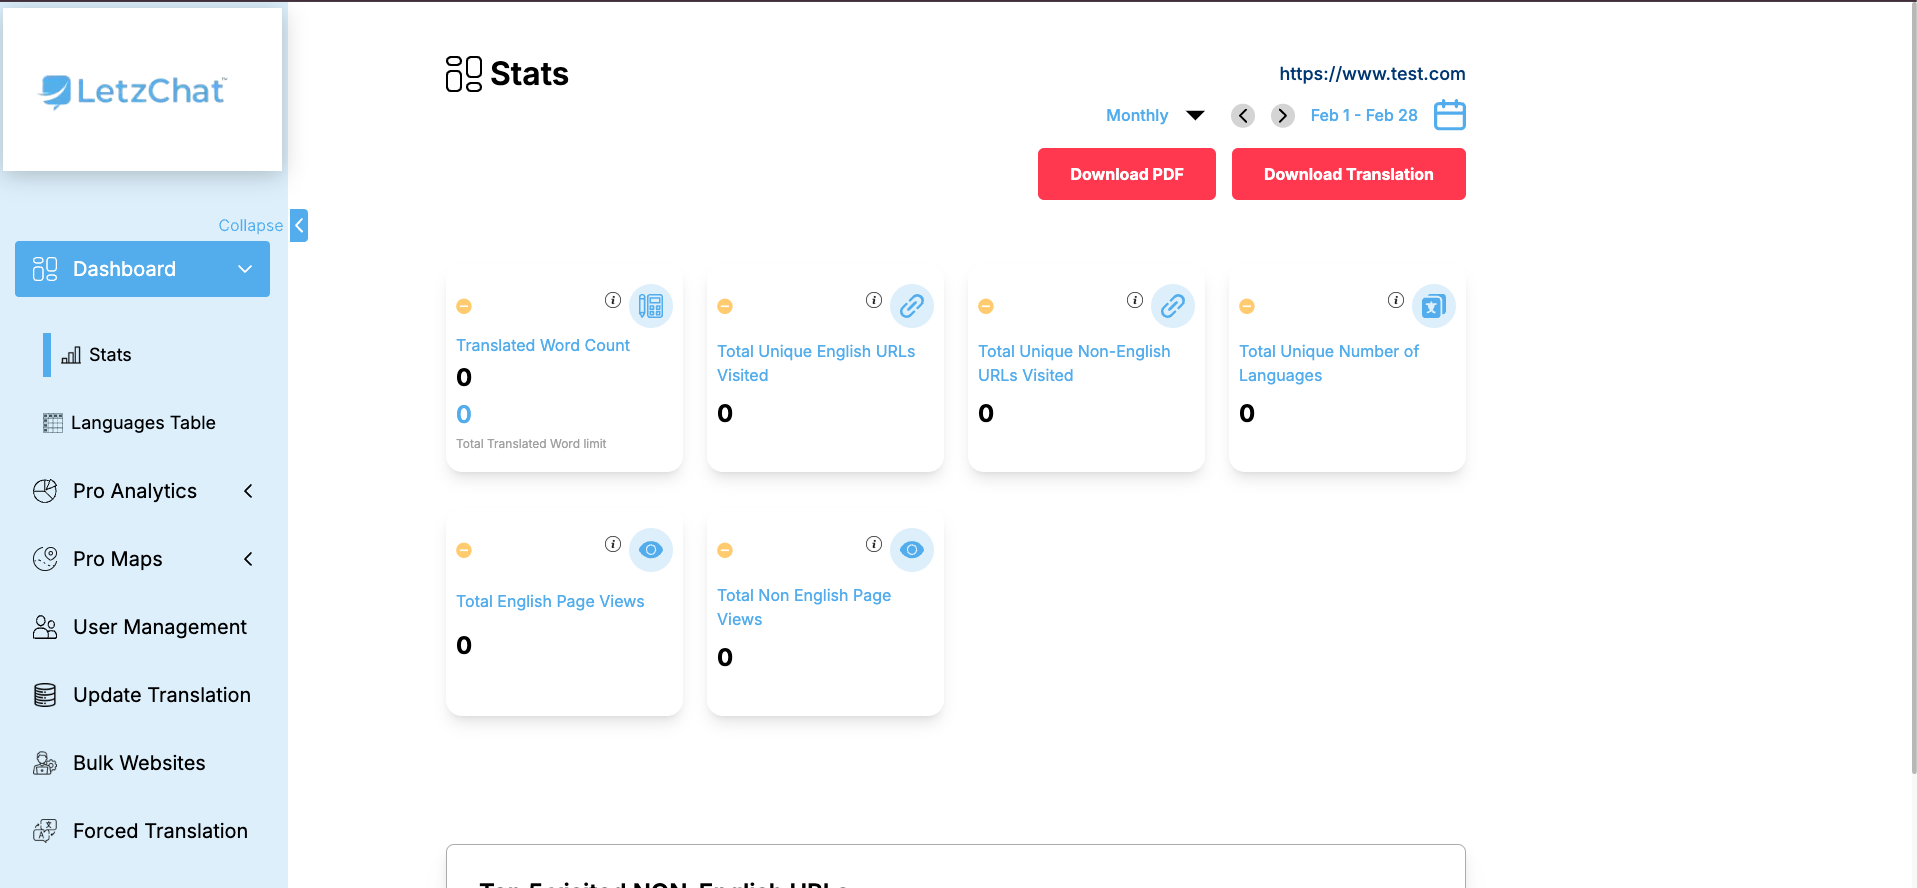Click info icon on Translated Word Count card
Screen dimensions: 1917x888
pyautogui.click(x=613, y=300)
